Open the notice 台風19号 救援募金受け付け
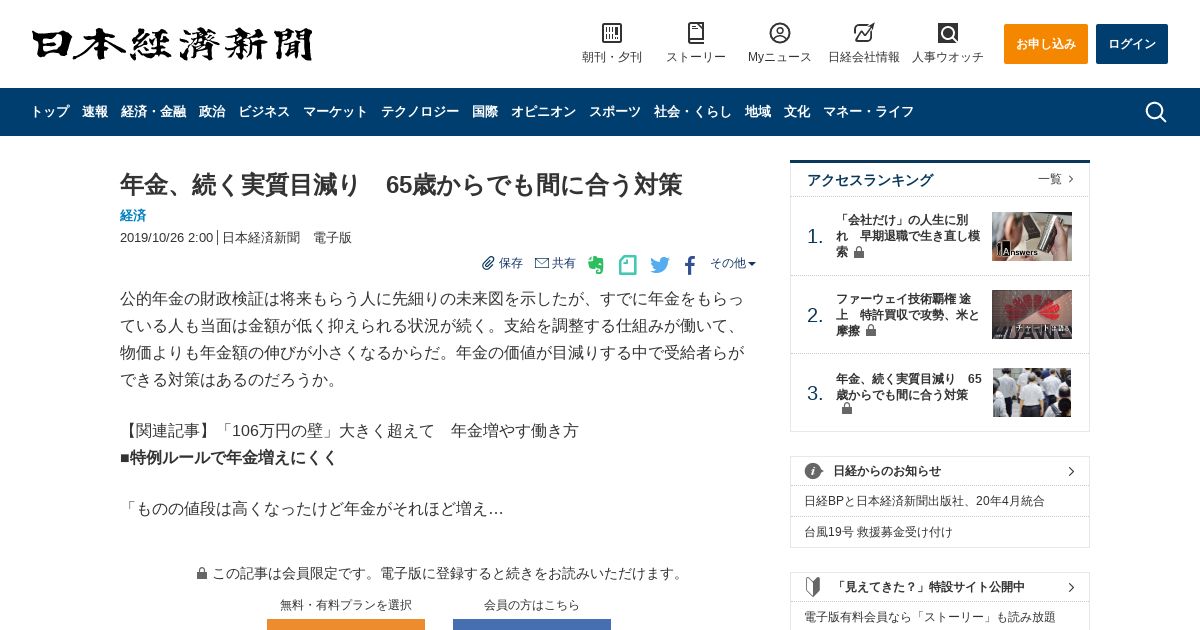 tap(878, 532)
